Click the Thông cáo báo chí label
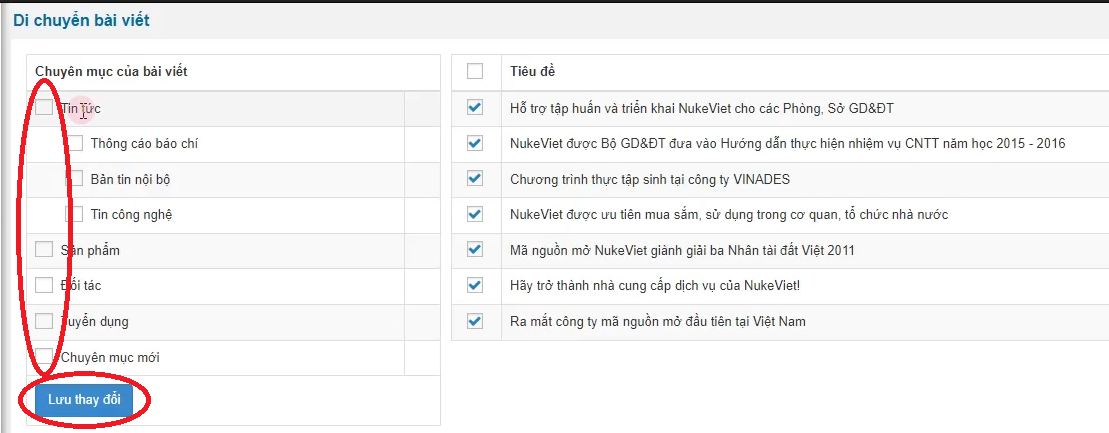Screen dimensions: 1109x433 tap(144, 144)
